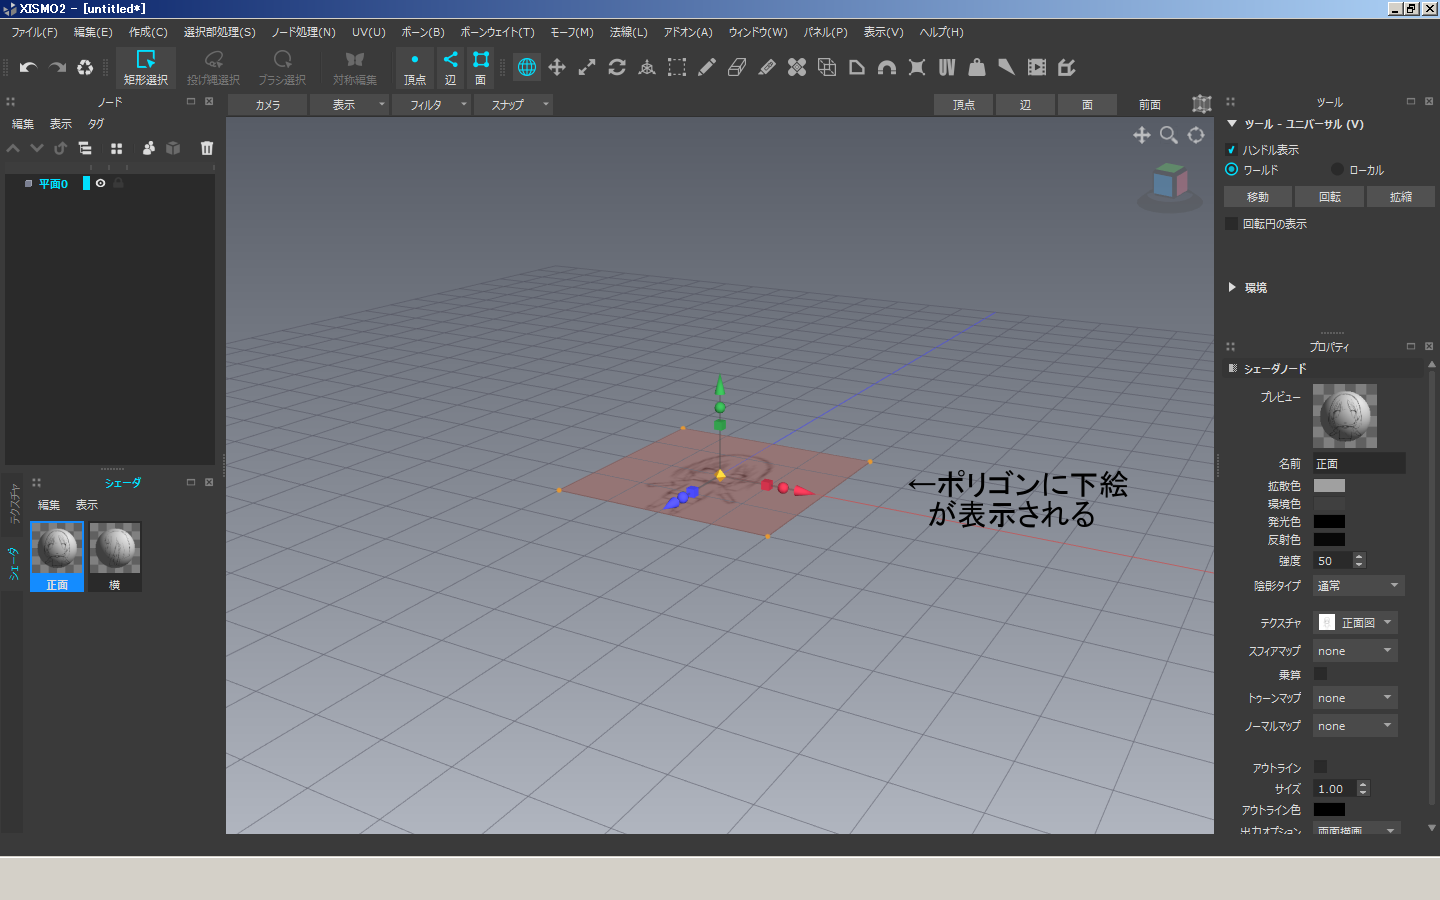Select the universal globe tool
The image size is (1440, 900).
click(527, 67)
